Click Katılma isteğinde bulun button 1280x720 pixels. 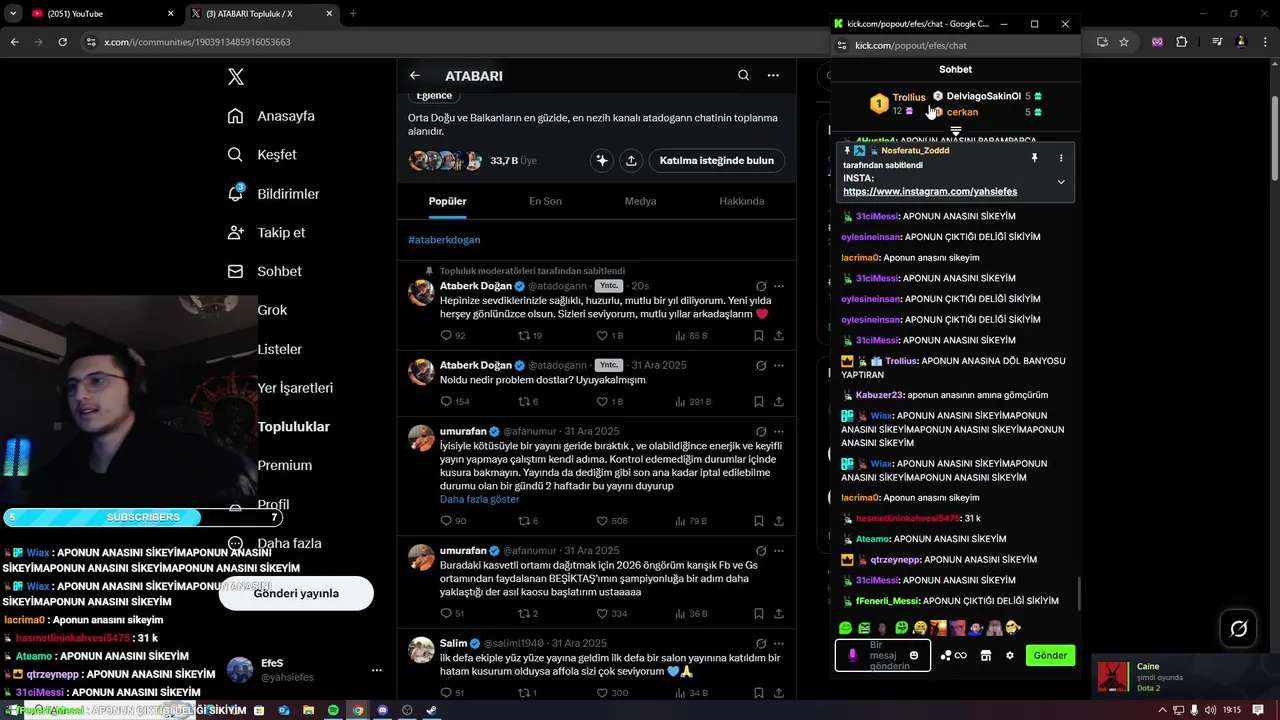(716, 160)
